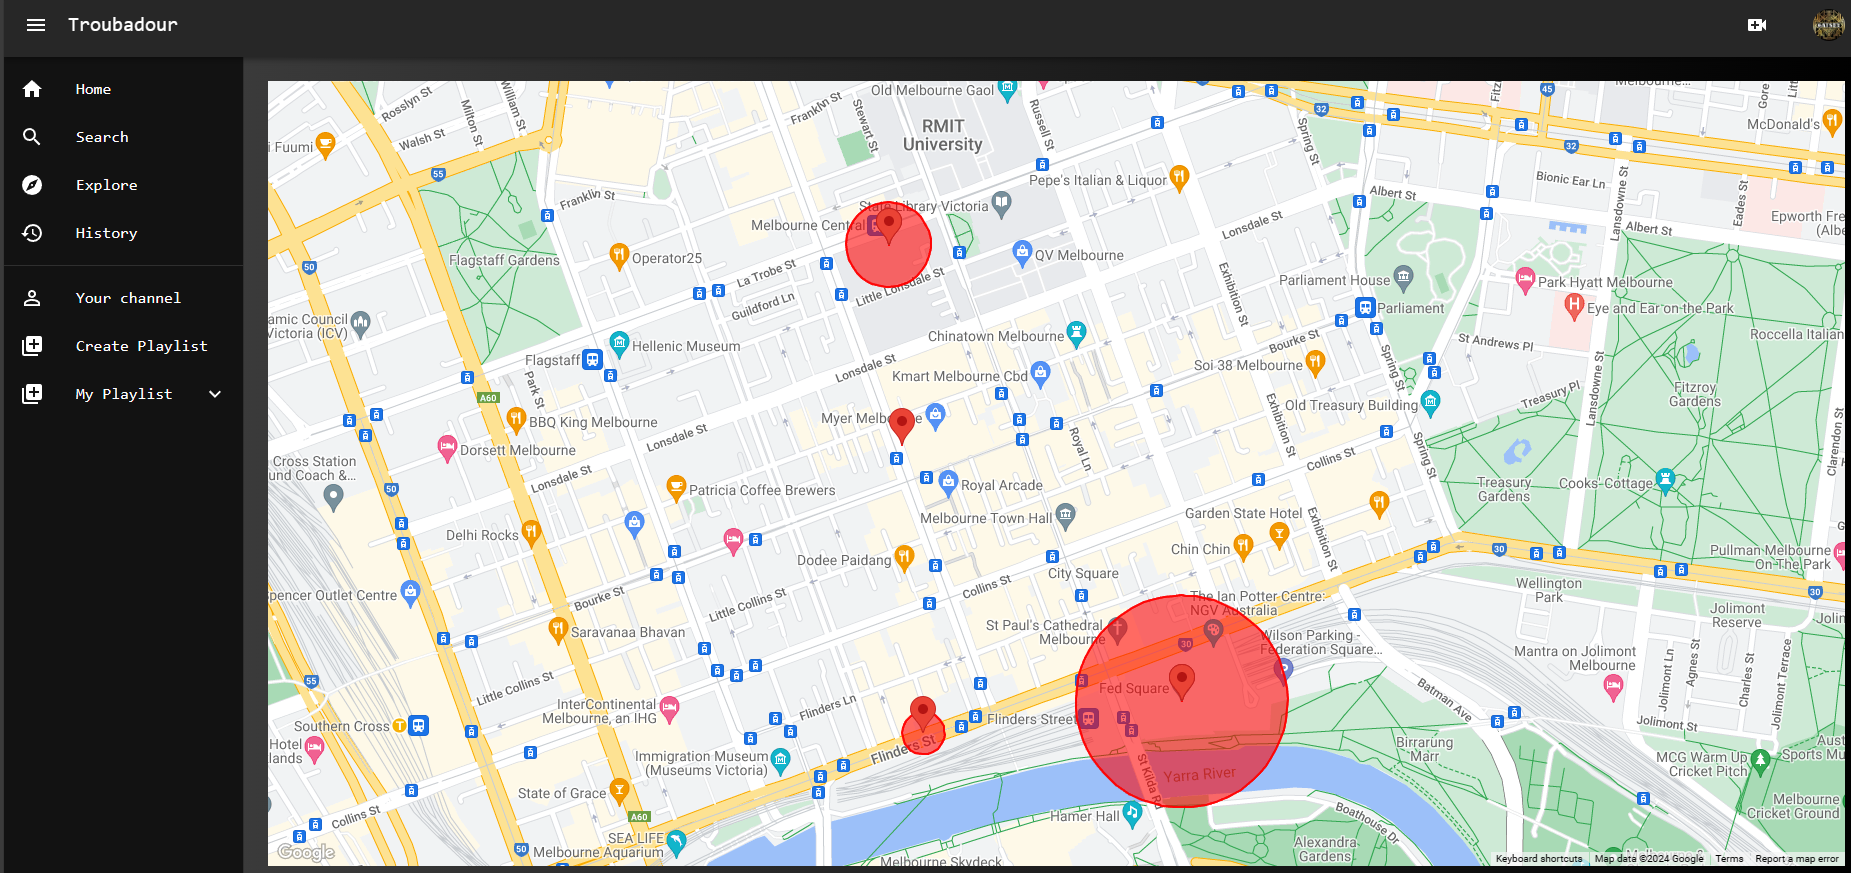Click the Search magnifier icon

[x=32, y=137]
